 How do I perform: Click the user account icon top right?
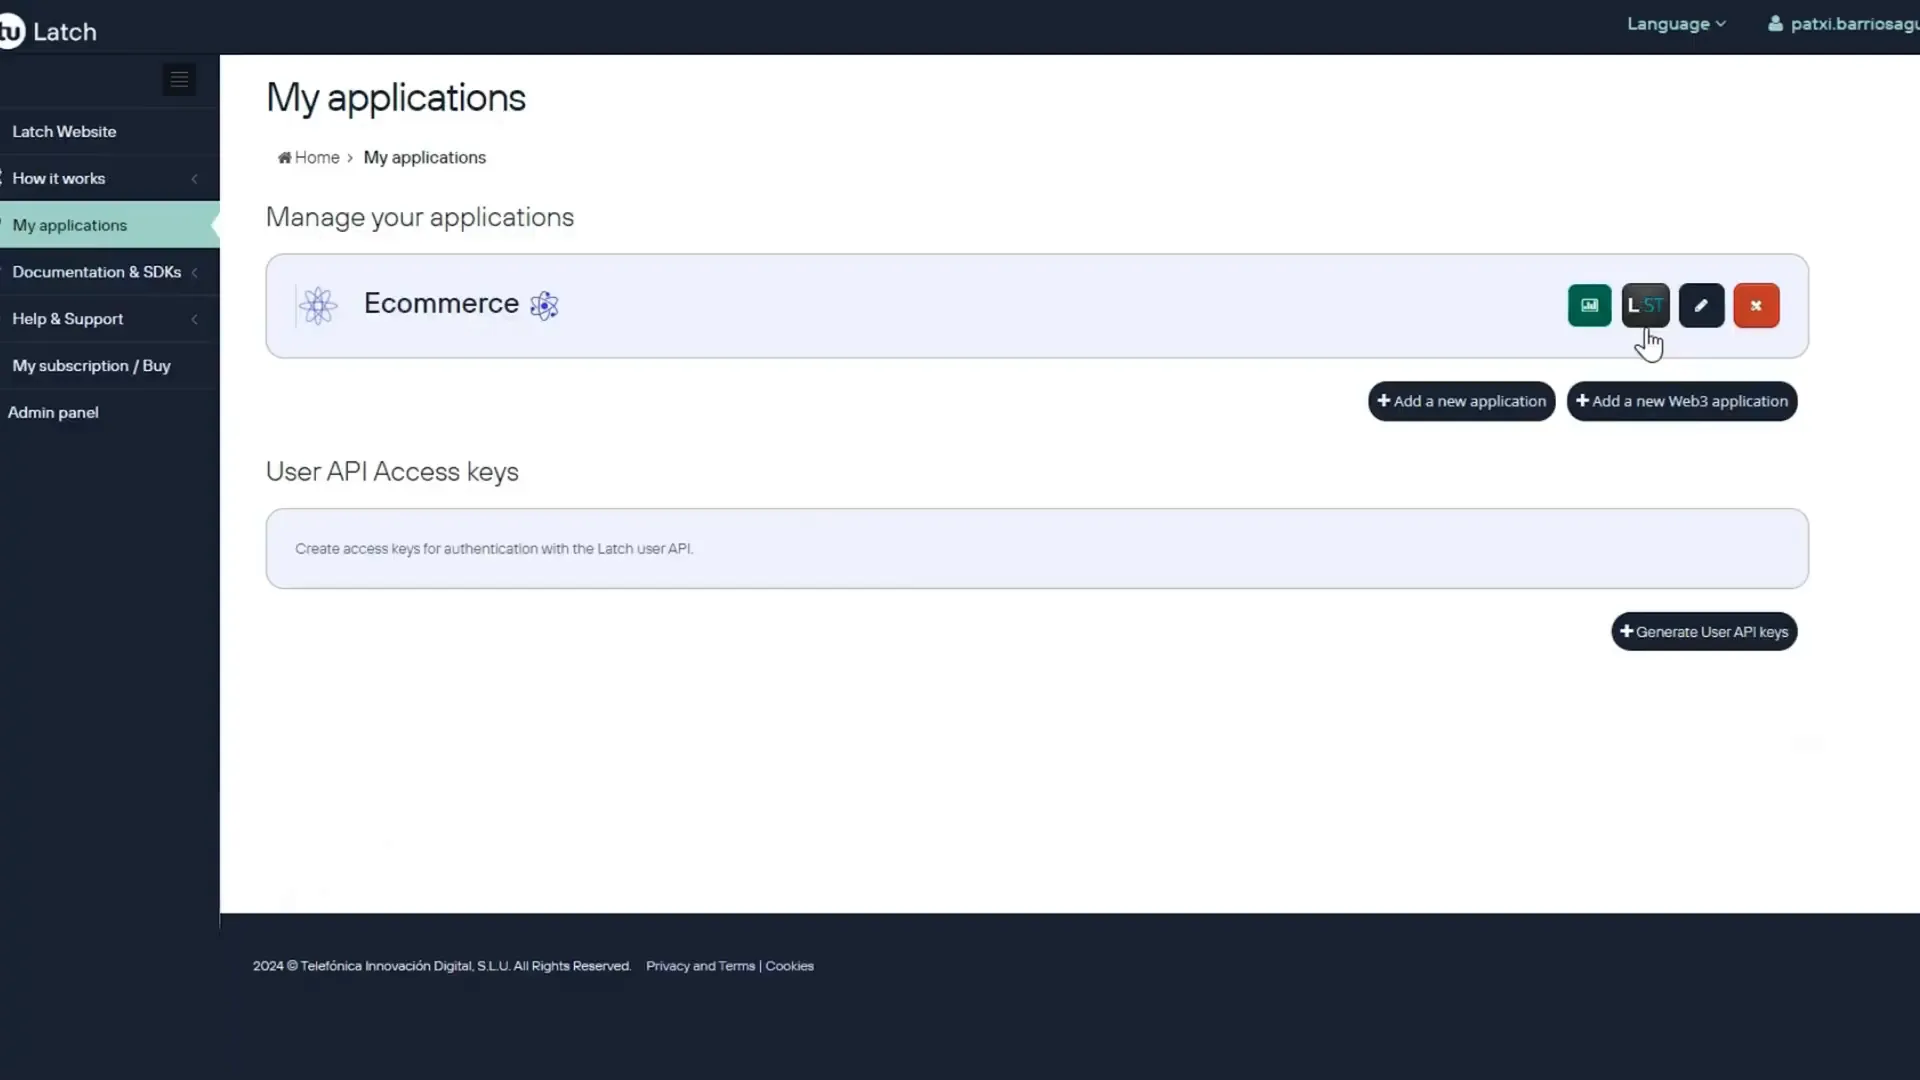[1772, 24]
